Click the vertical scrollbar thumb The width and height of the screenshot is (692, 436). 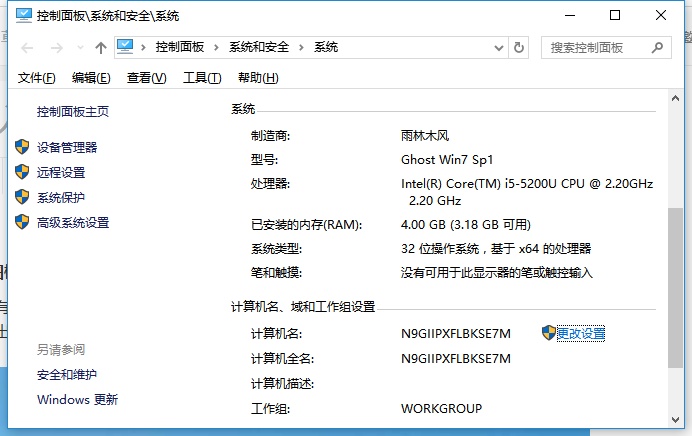[x=675, y=287]
